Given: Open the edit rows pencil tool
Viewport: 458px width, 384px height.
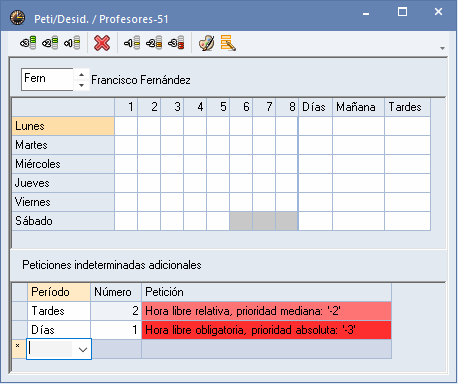Looking at the screenshot, I should click(x=228, y=43).
